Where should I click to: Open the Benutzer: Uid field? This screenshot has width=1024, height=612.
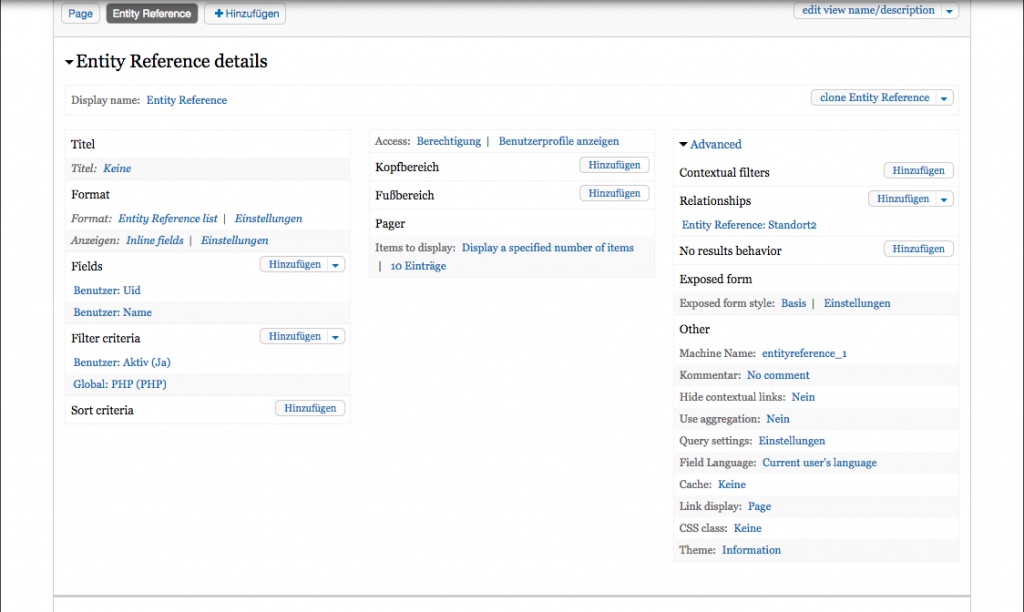point(107,291)
